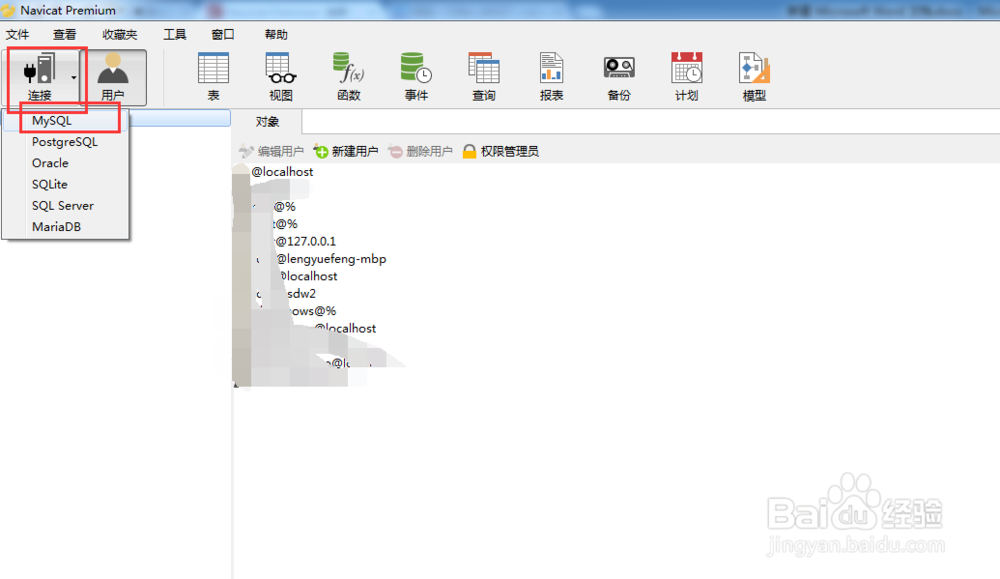
Task: Open the 窗口 menu
Action: point(223,34)
